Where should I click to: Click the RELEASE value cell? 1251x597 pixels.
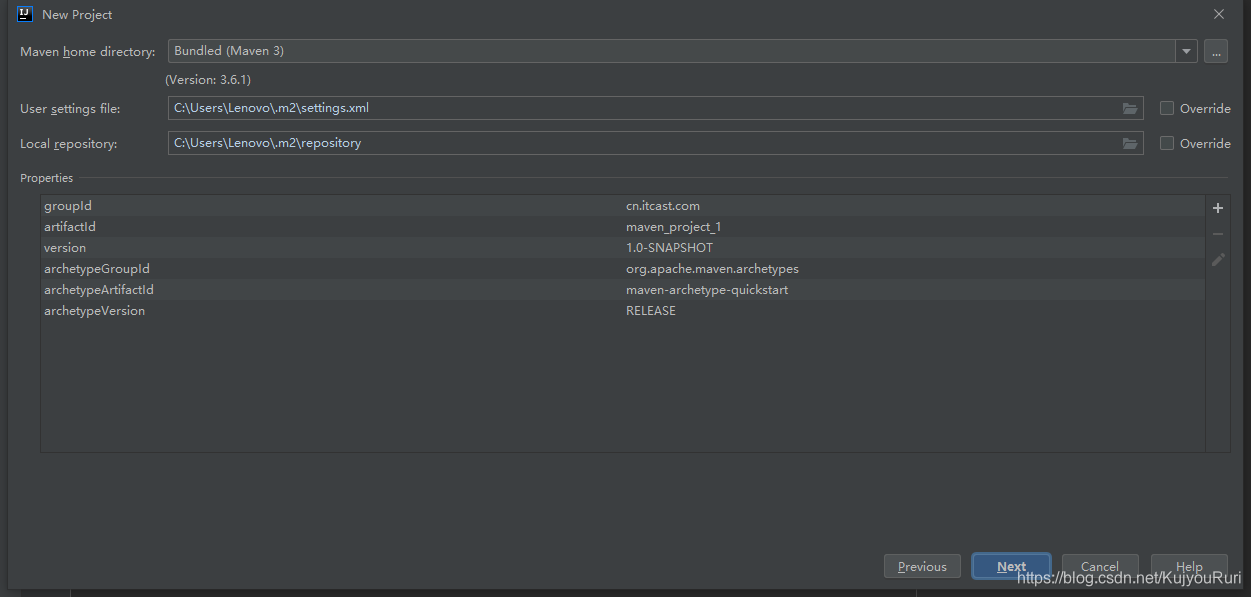pyautogui.click(x=651, y=311)
